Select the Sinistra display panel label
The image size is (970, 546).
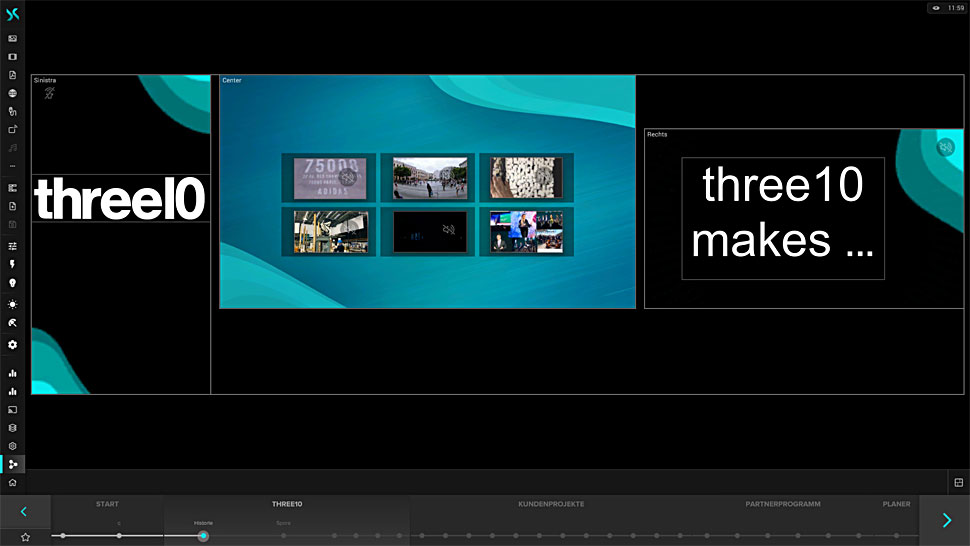click(x=45, y=80)
